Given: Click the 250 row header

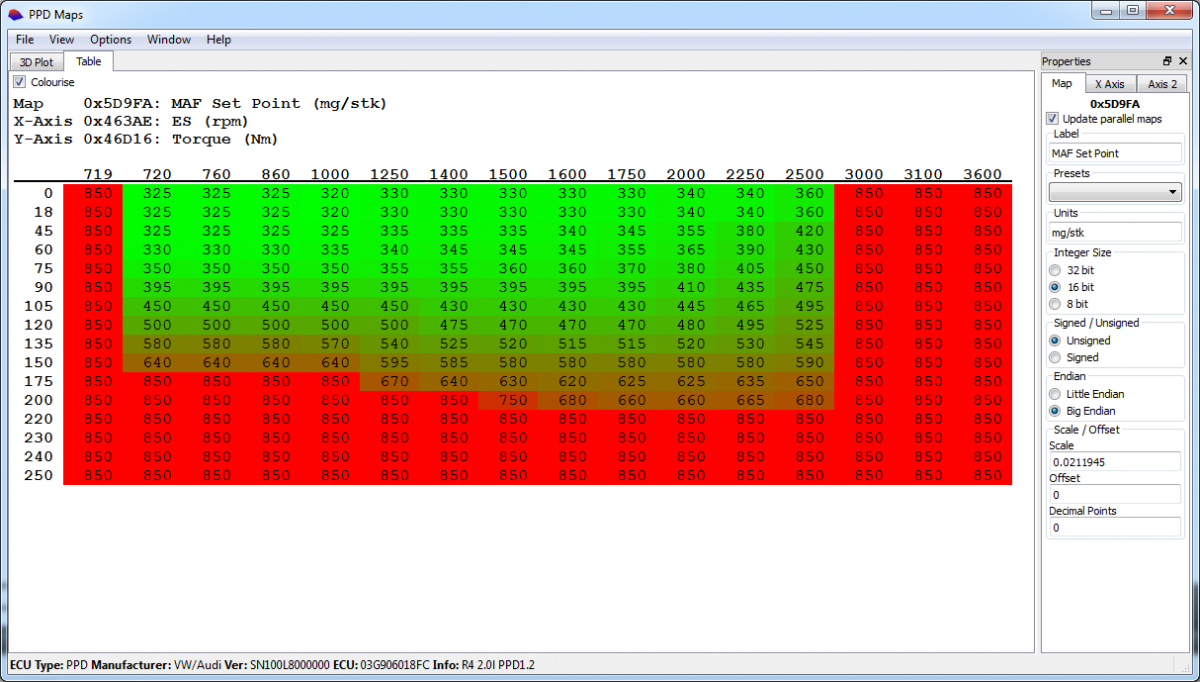Looking at the screenshot, I should click(38, 476).
